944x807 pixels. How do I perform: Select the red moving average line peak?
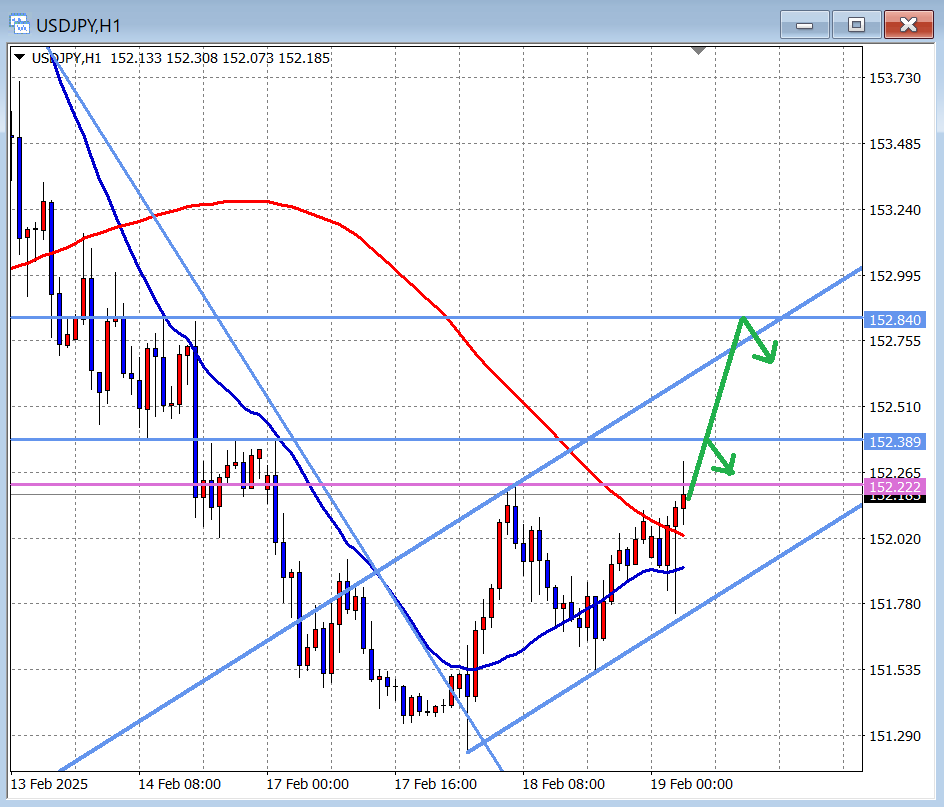(x=245, y=201)
